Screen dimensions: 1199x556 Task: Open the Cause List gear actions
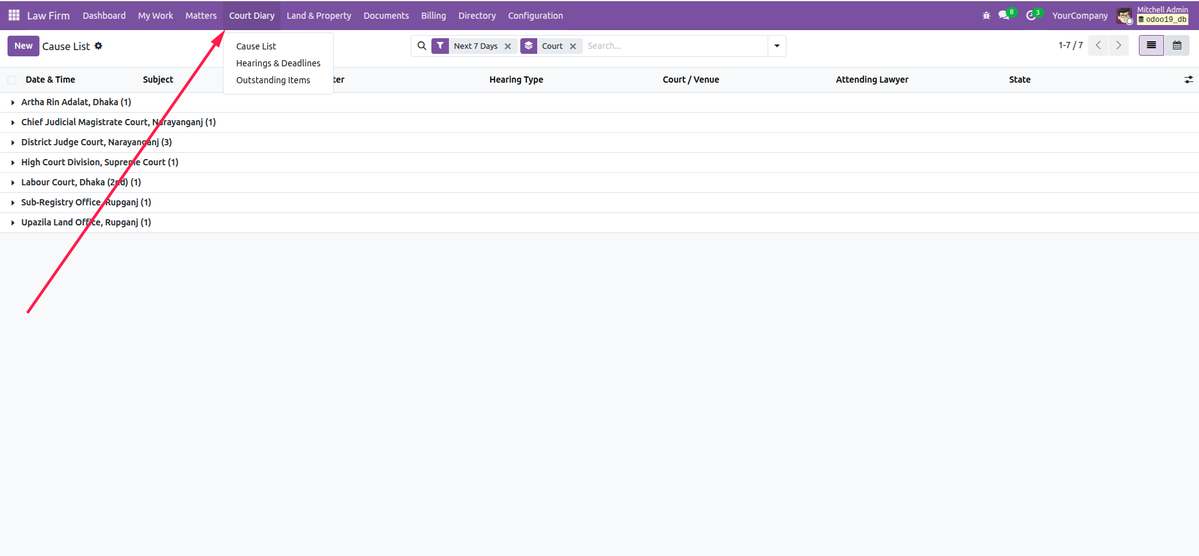pos(99,46)
